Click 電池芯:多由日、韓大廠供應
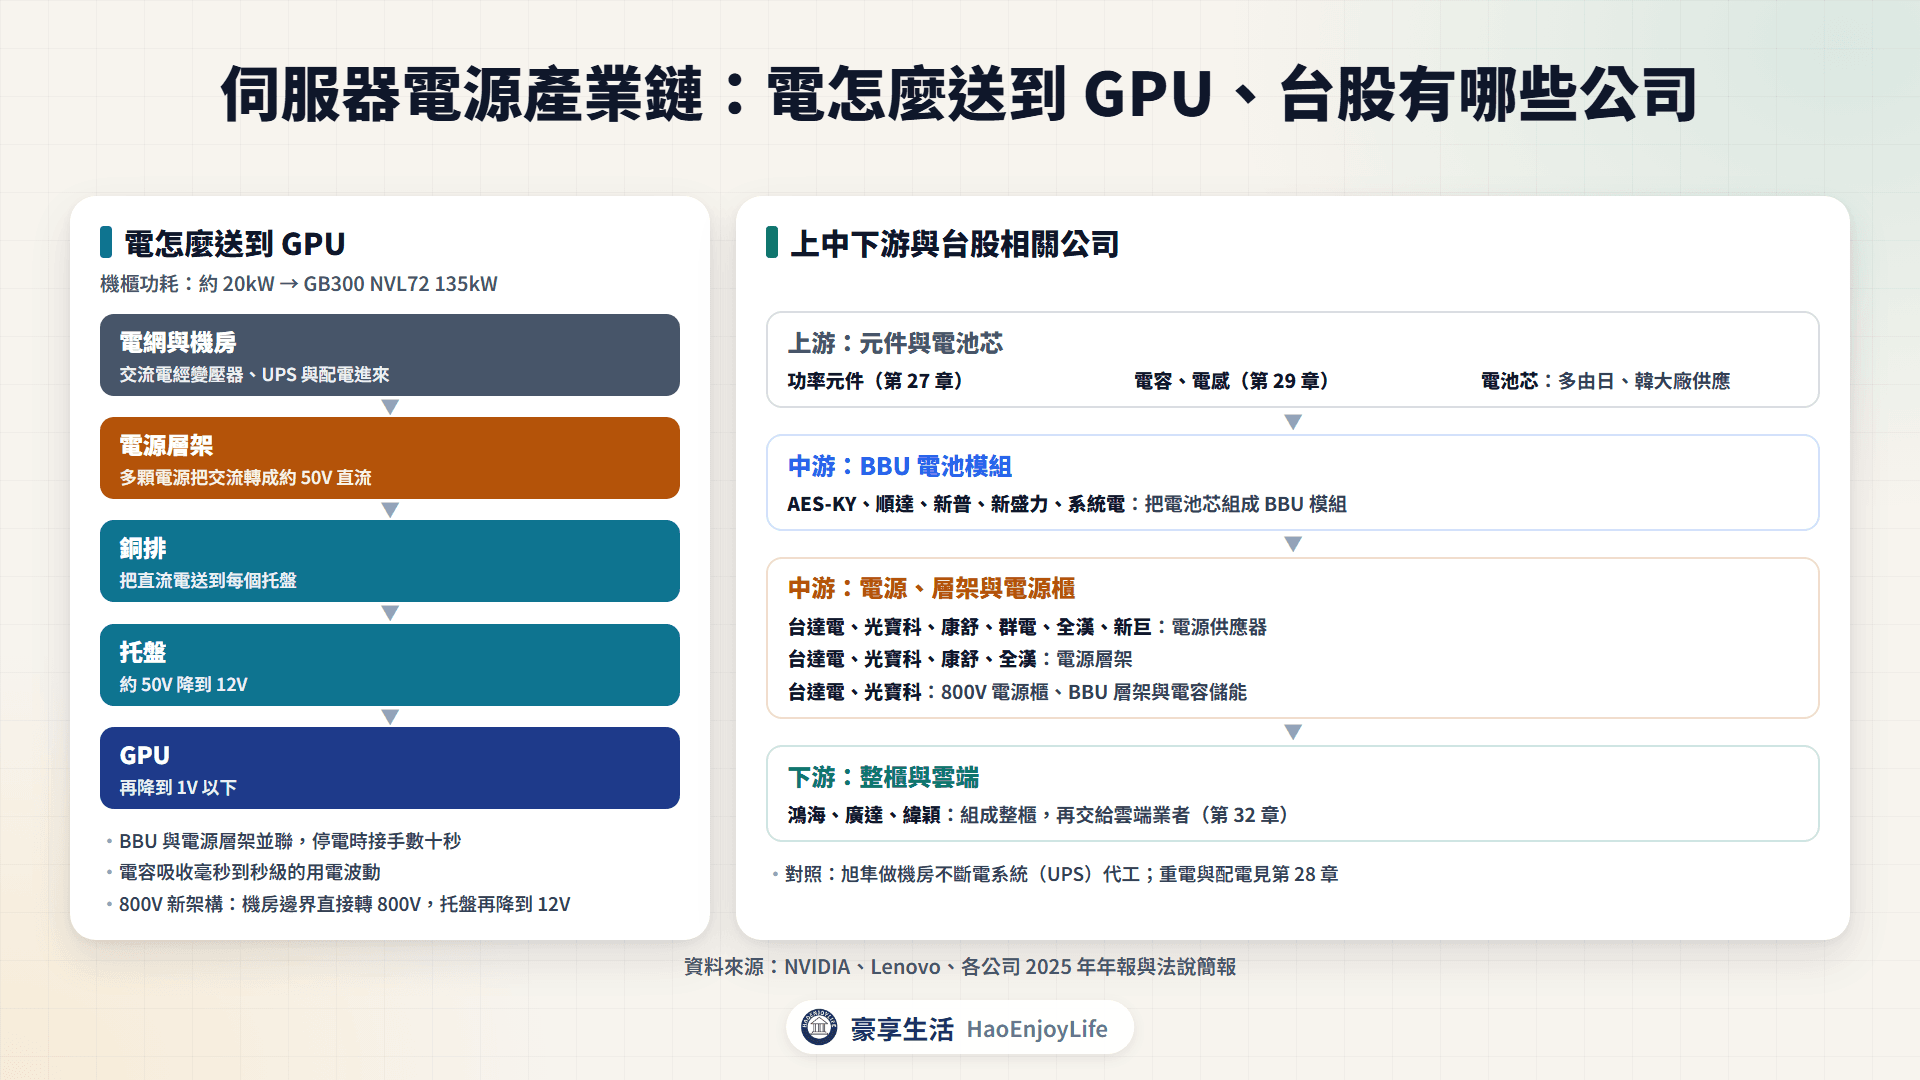Image resolution: width=1920 pixels, height=1080 pixels. [x=1605, y=381]
